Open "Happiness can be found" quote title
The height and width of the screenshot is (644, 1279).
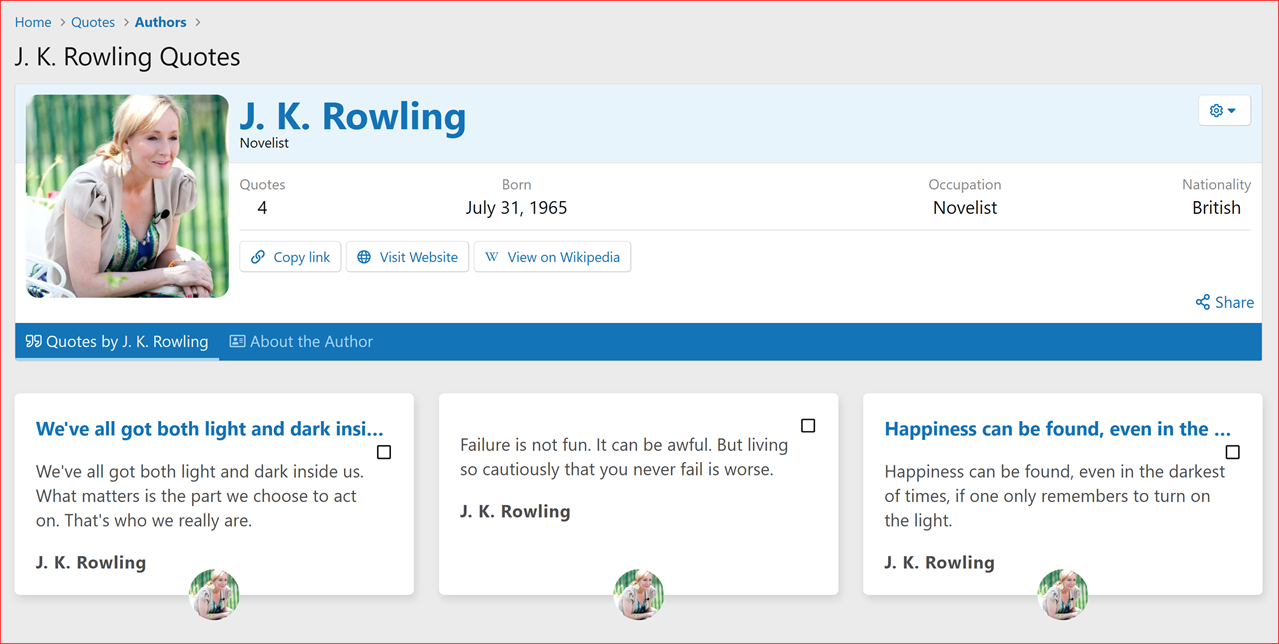tap(1058, 429)
